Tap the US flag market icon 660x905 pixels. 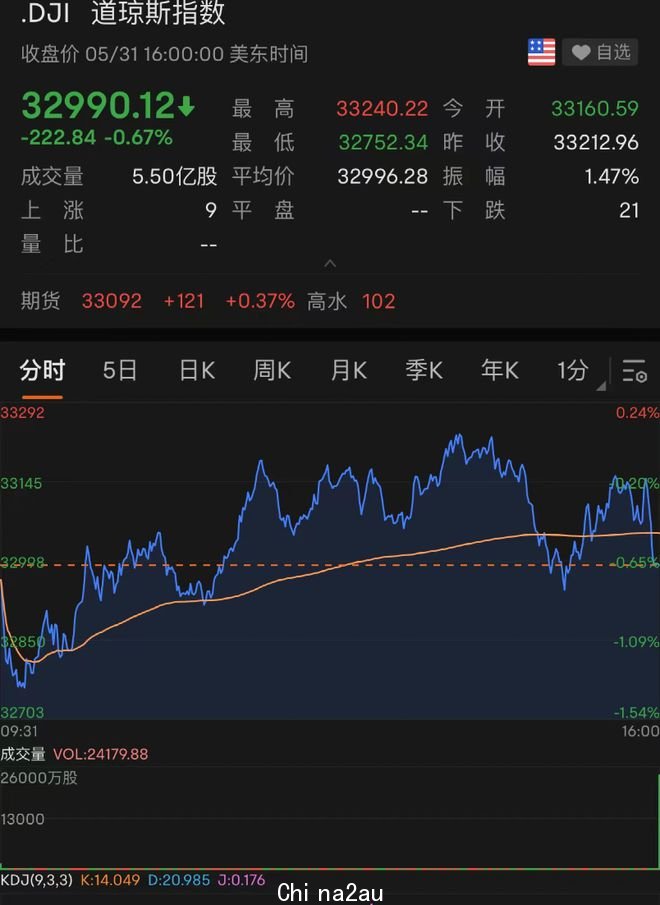point(541,53)
